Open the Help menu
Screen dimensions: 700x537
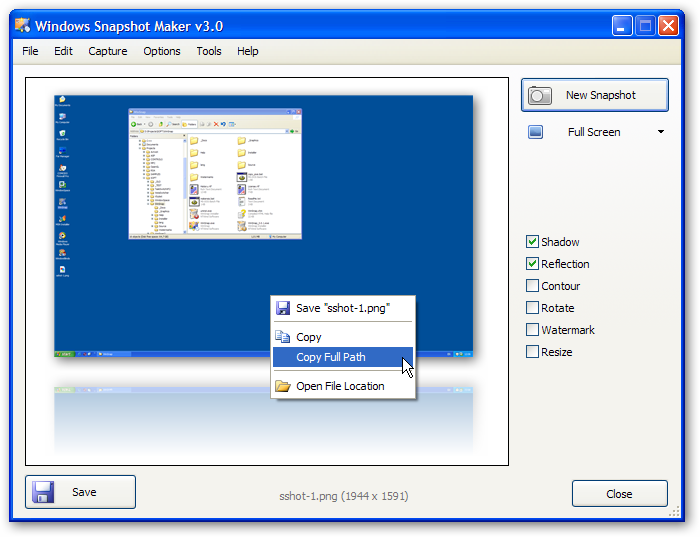248,51
